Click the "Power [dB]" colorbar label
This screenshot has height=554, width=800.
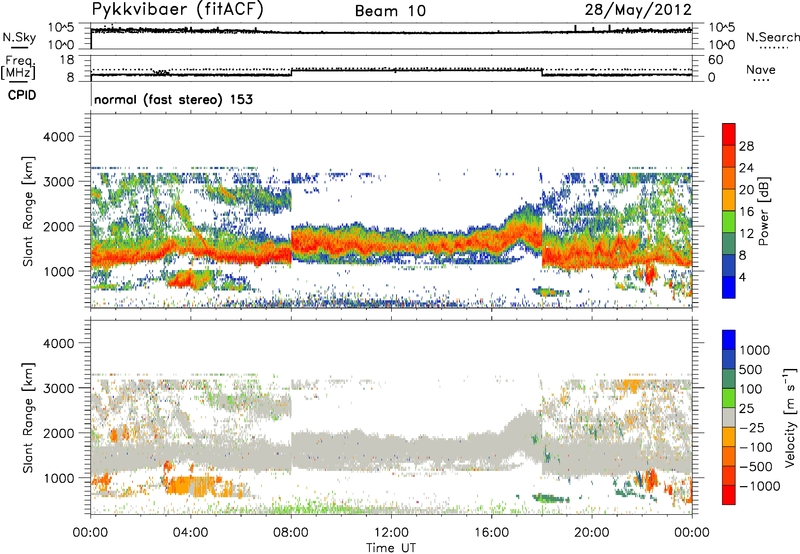[x=763, y=211]
